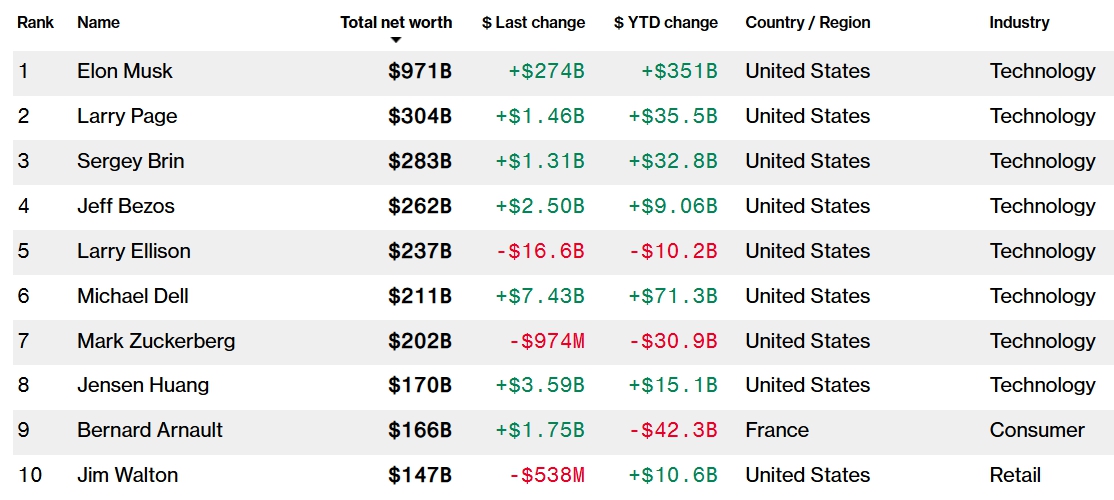This screenshot has width=1114, height=500.
Task: Open Bernard Arnault's profile
Action: tap(150, 430)
